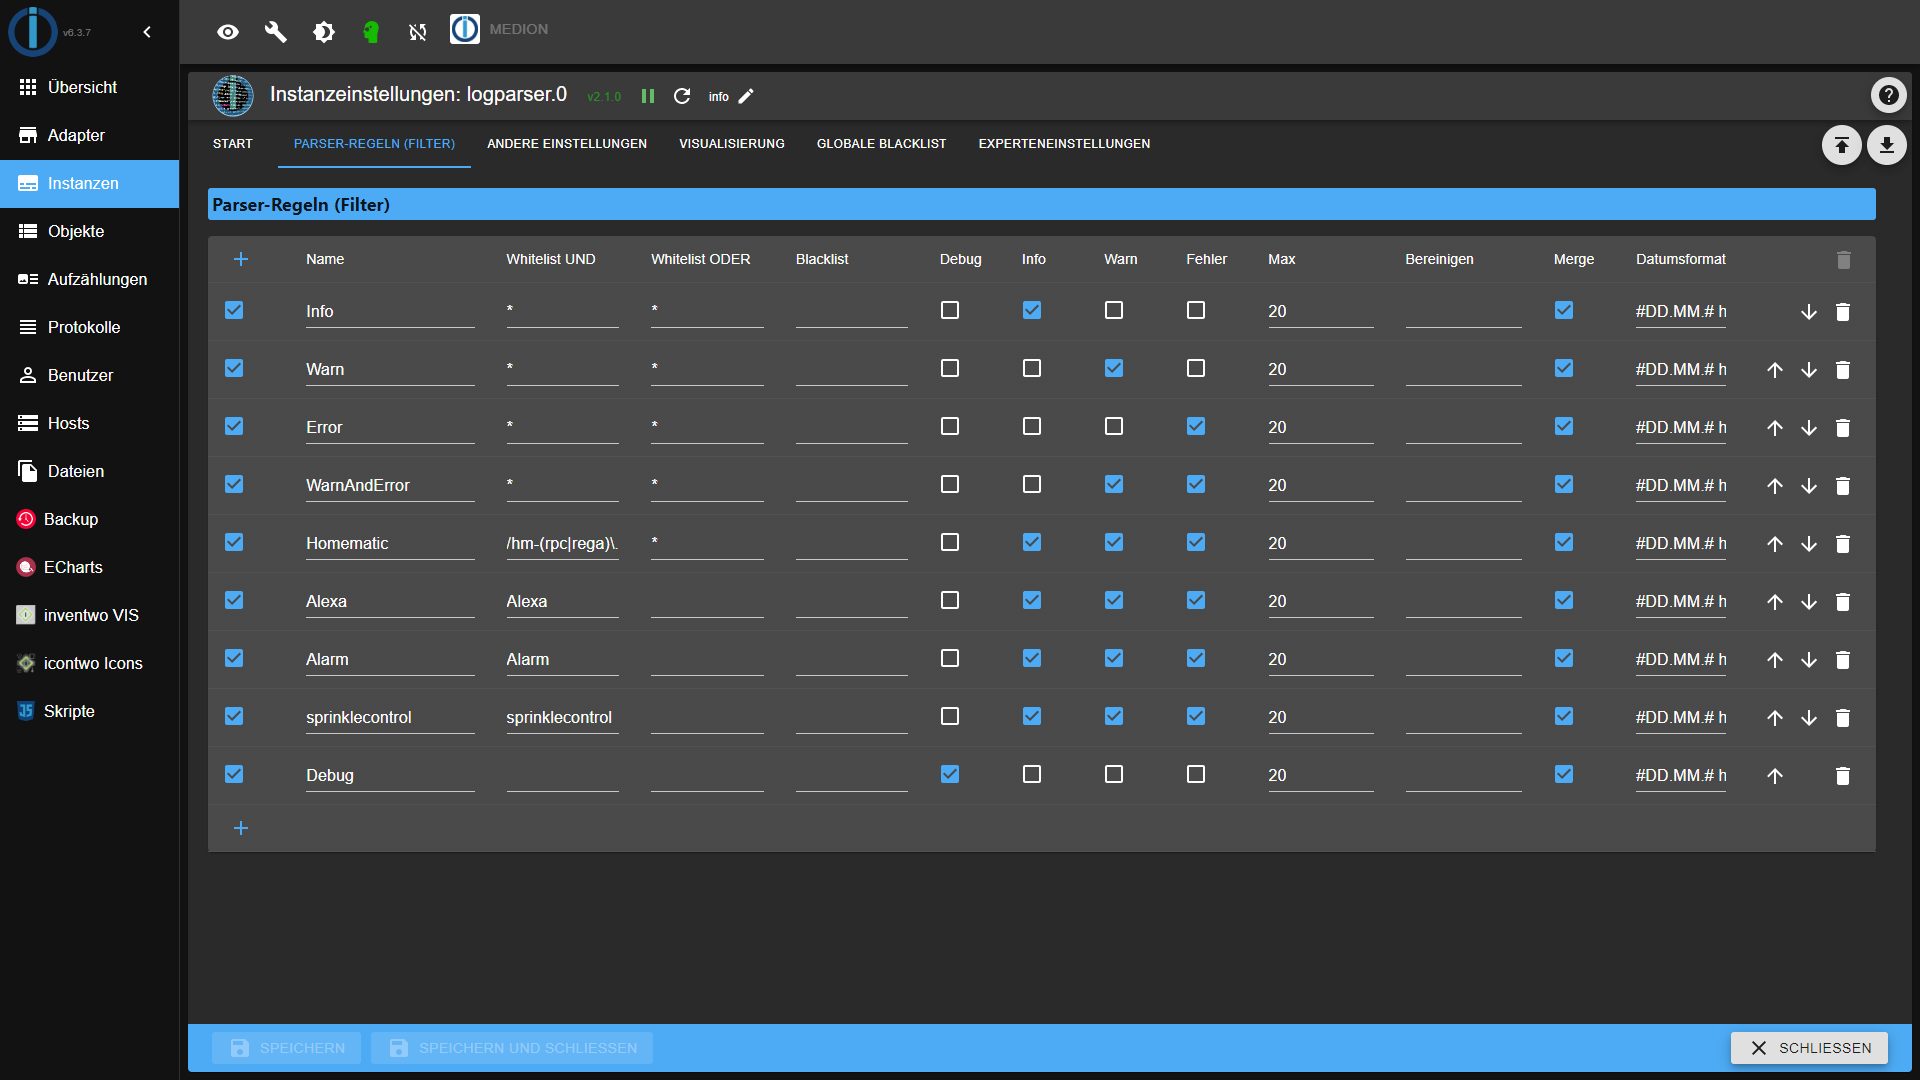1920x1080 pixels.
Task: Open the help question mark icon
Action: click(x=1888, y=95)
